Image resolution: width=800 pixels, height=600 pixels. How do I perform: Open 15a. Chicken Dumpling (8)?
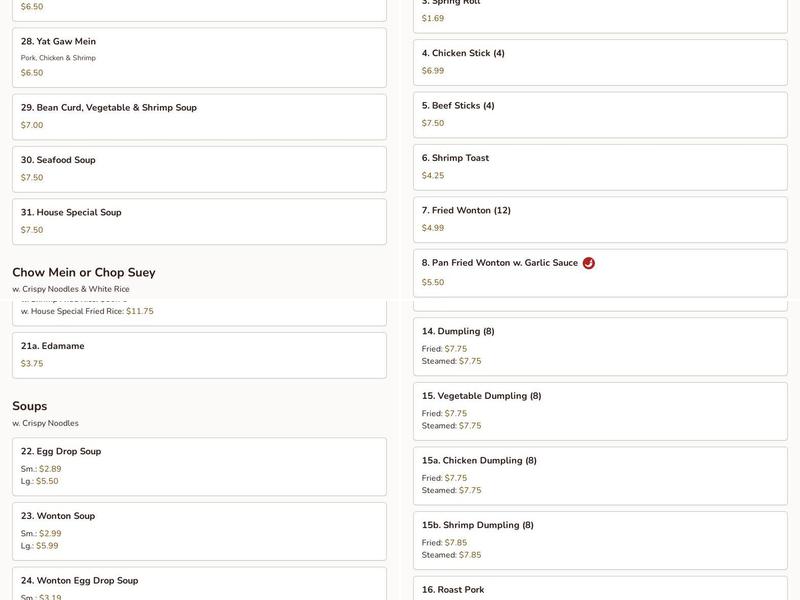point(600,476)
